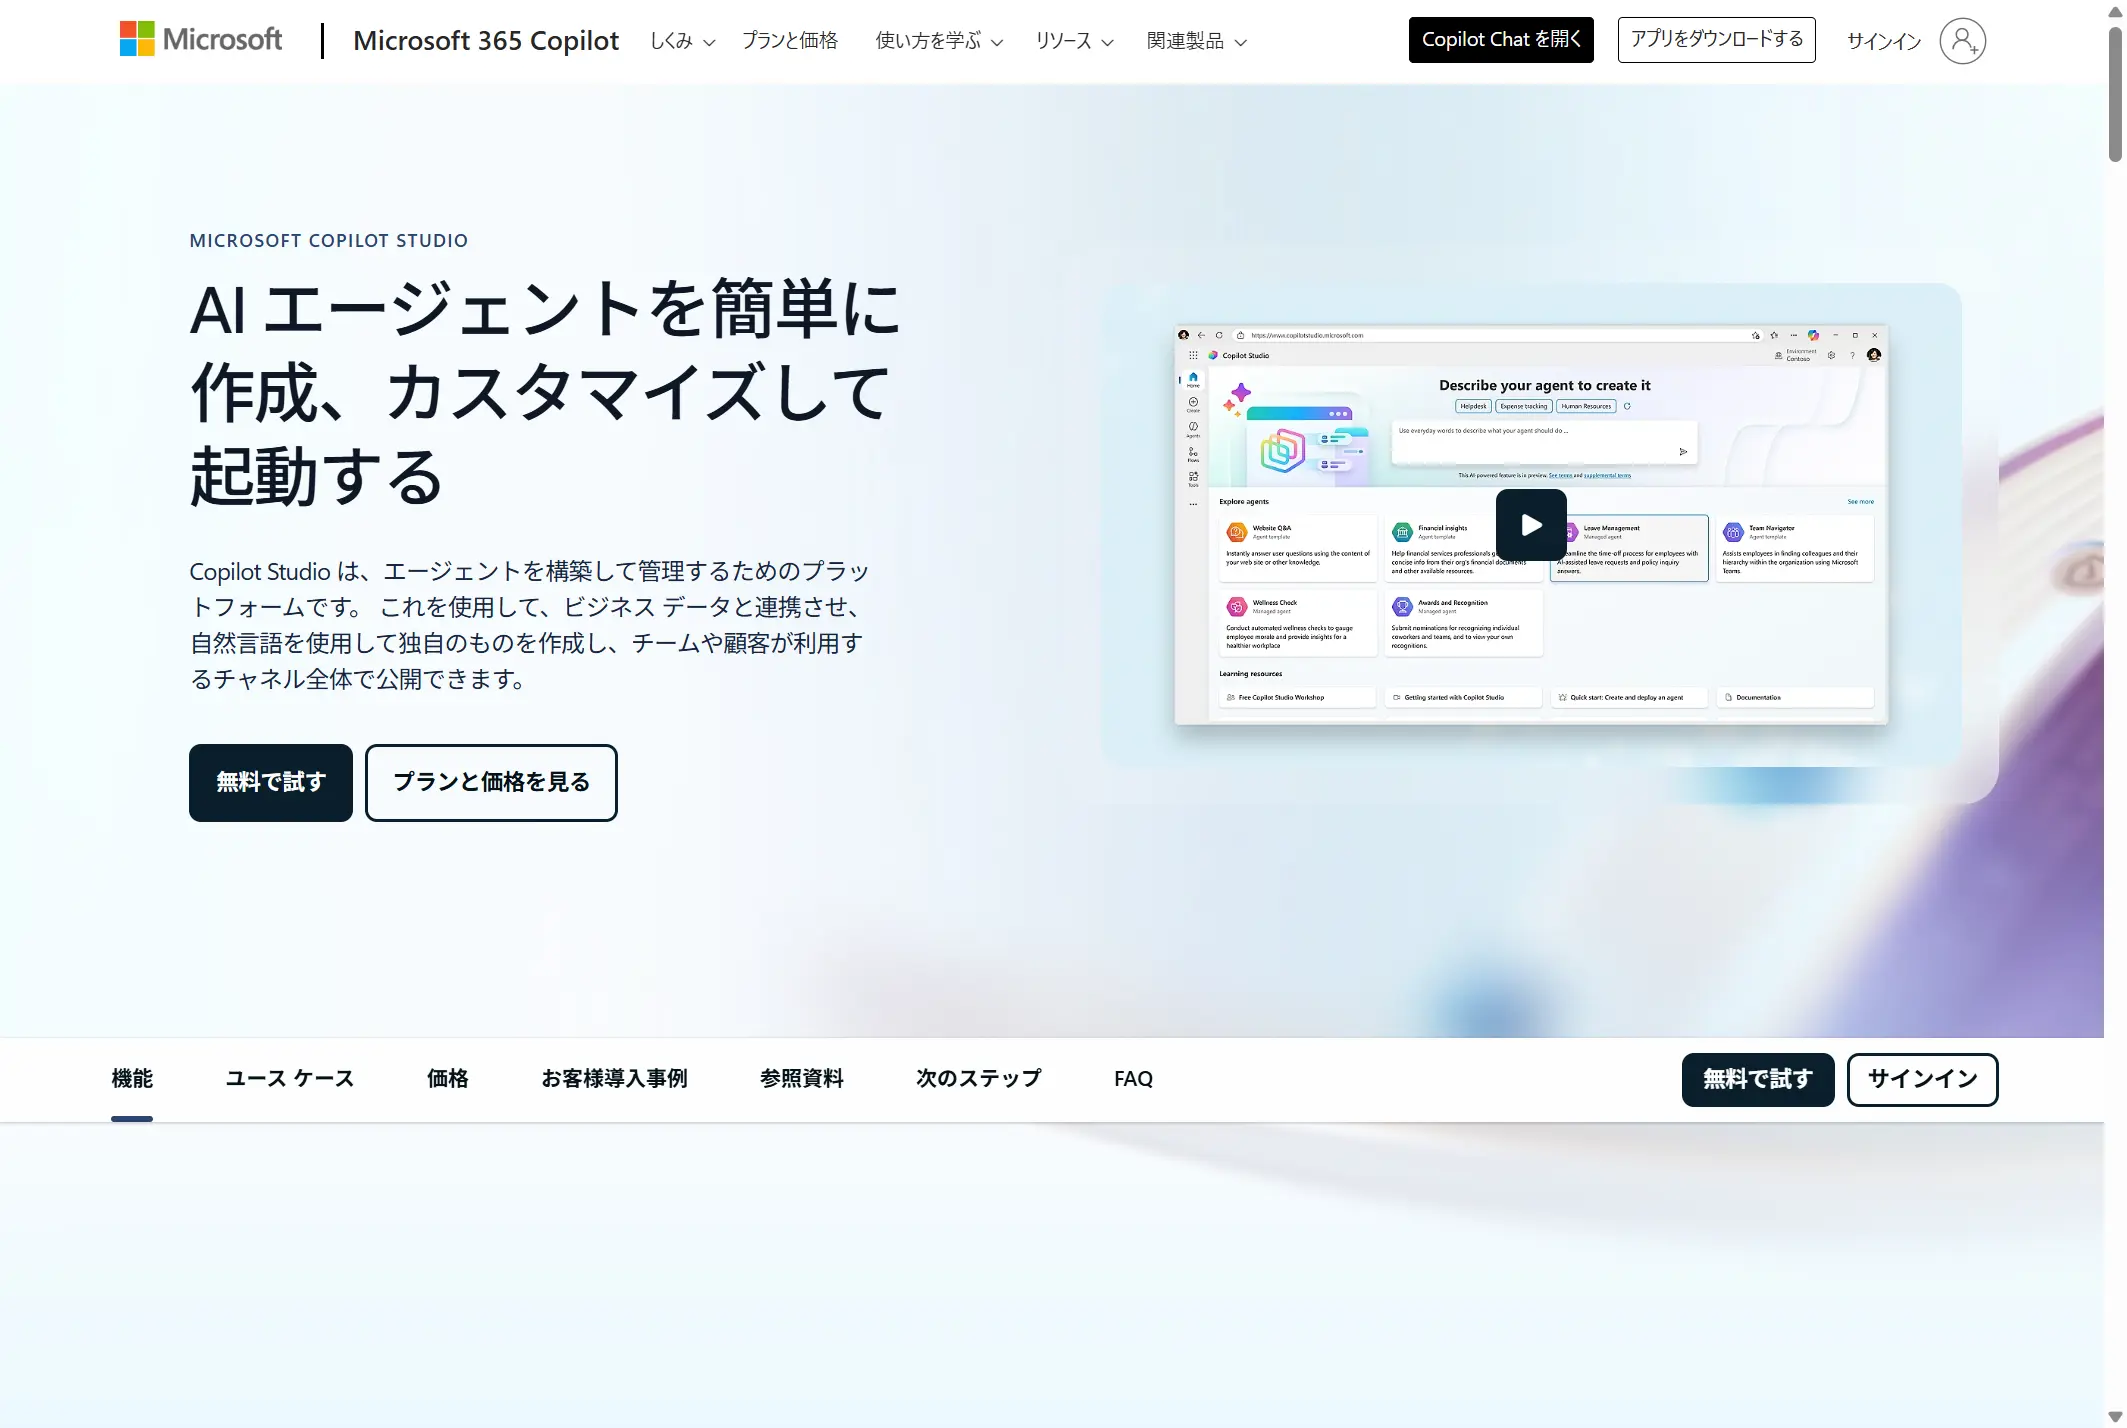Switch to the ユース ケース tab

(290, 1079)
